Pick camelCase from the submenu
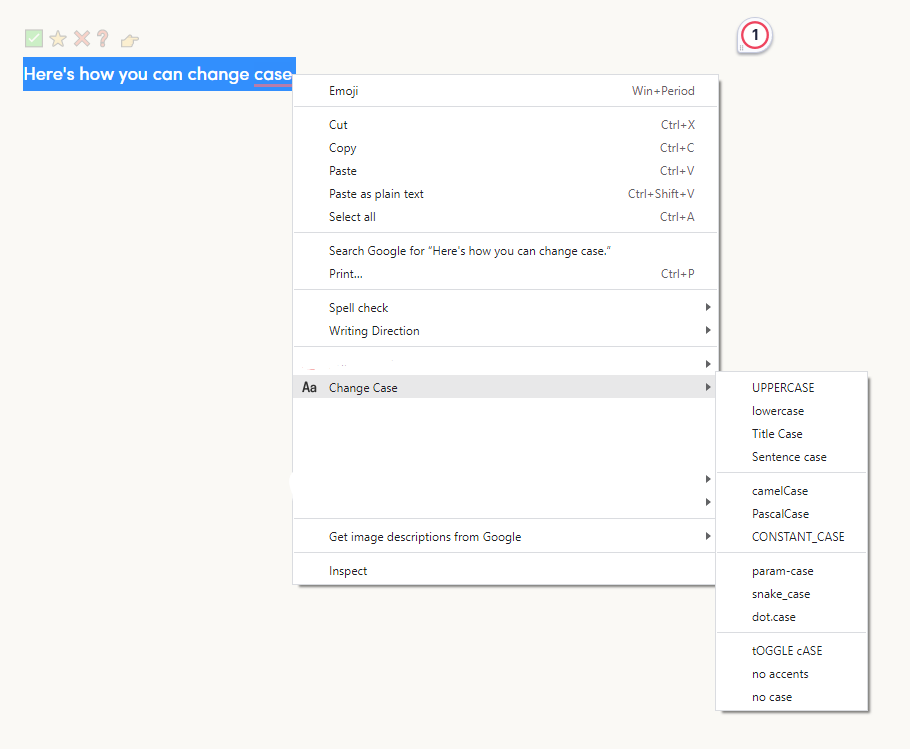 click(780, 491)
